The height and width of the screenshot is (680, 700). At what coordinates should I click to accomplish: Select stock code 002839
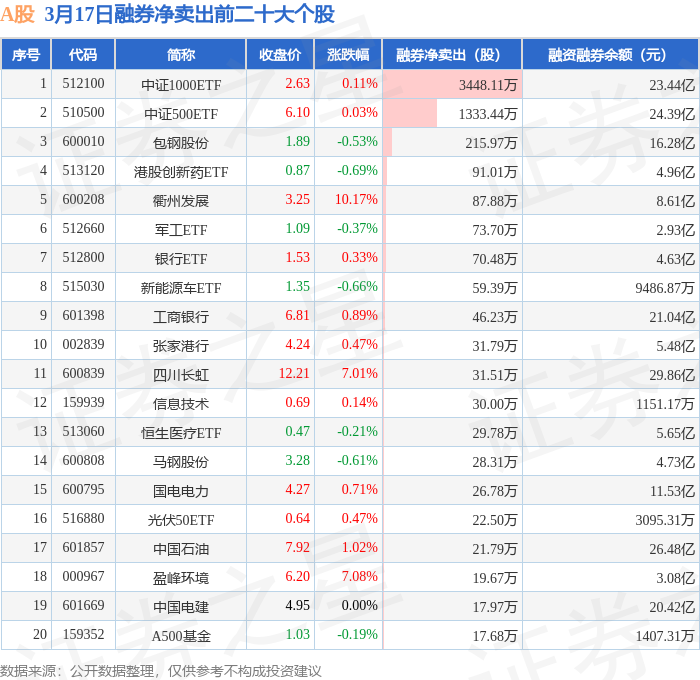[x=83, y=345]
